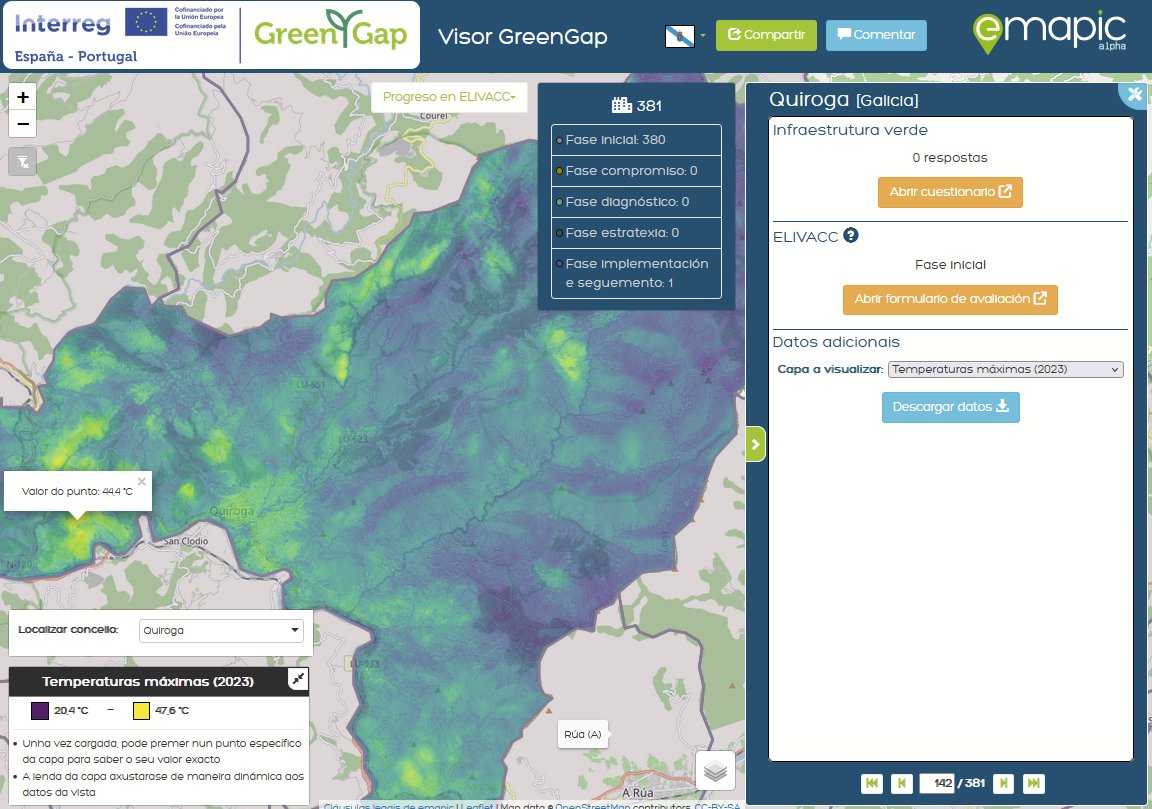Toggle Fase inicial: 380 filter

click(x=636, y=140)
